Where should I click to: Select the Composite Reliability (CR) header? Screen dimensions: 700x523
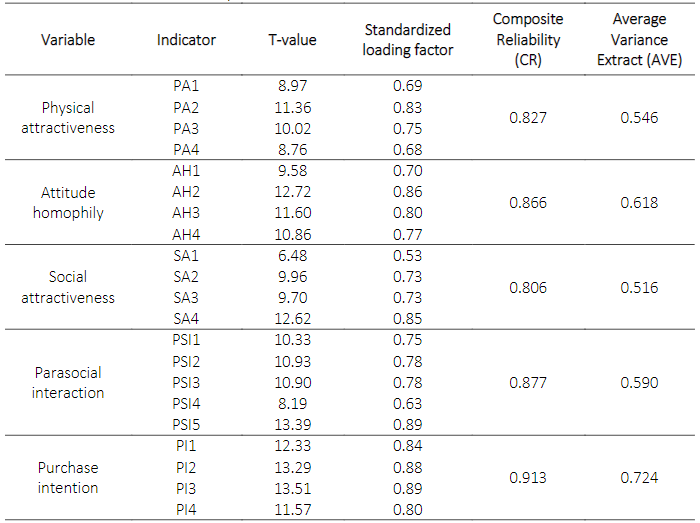coord(527,40)
